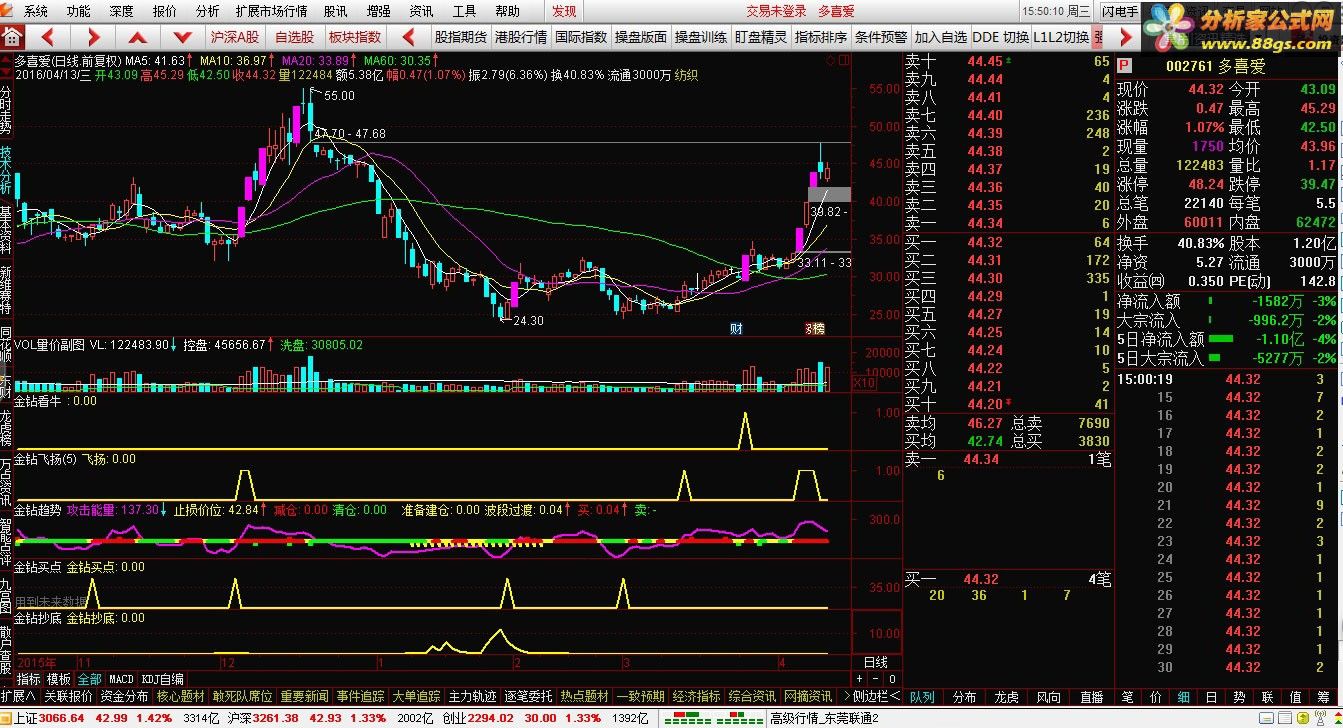Viewport: 1343px width, 728px height.
Task: Open 资金分布 tab
Action: pyautogui.click(x=124, y=696)
